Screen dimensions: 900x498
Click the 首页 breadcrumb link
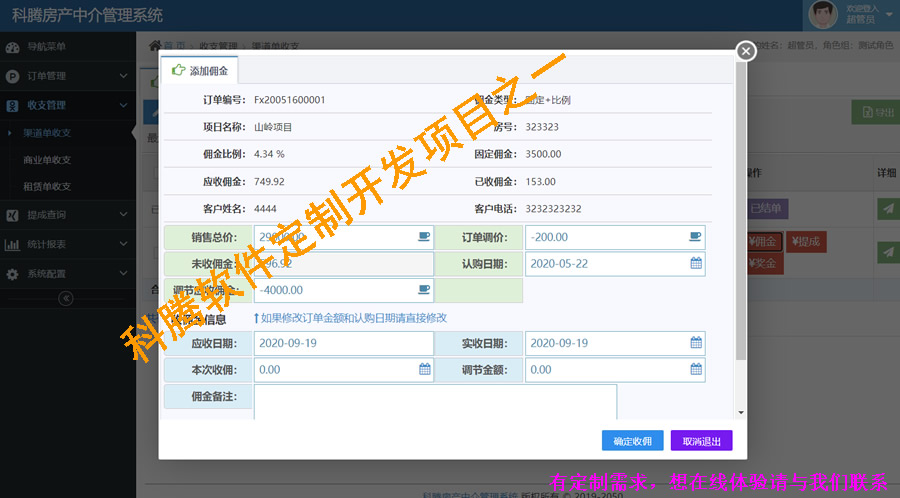point(174,45)
